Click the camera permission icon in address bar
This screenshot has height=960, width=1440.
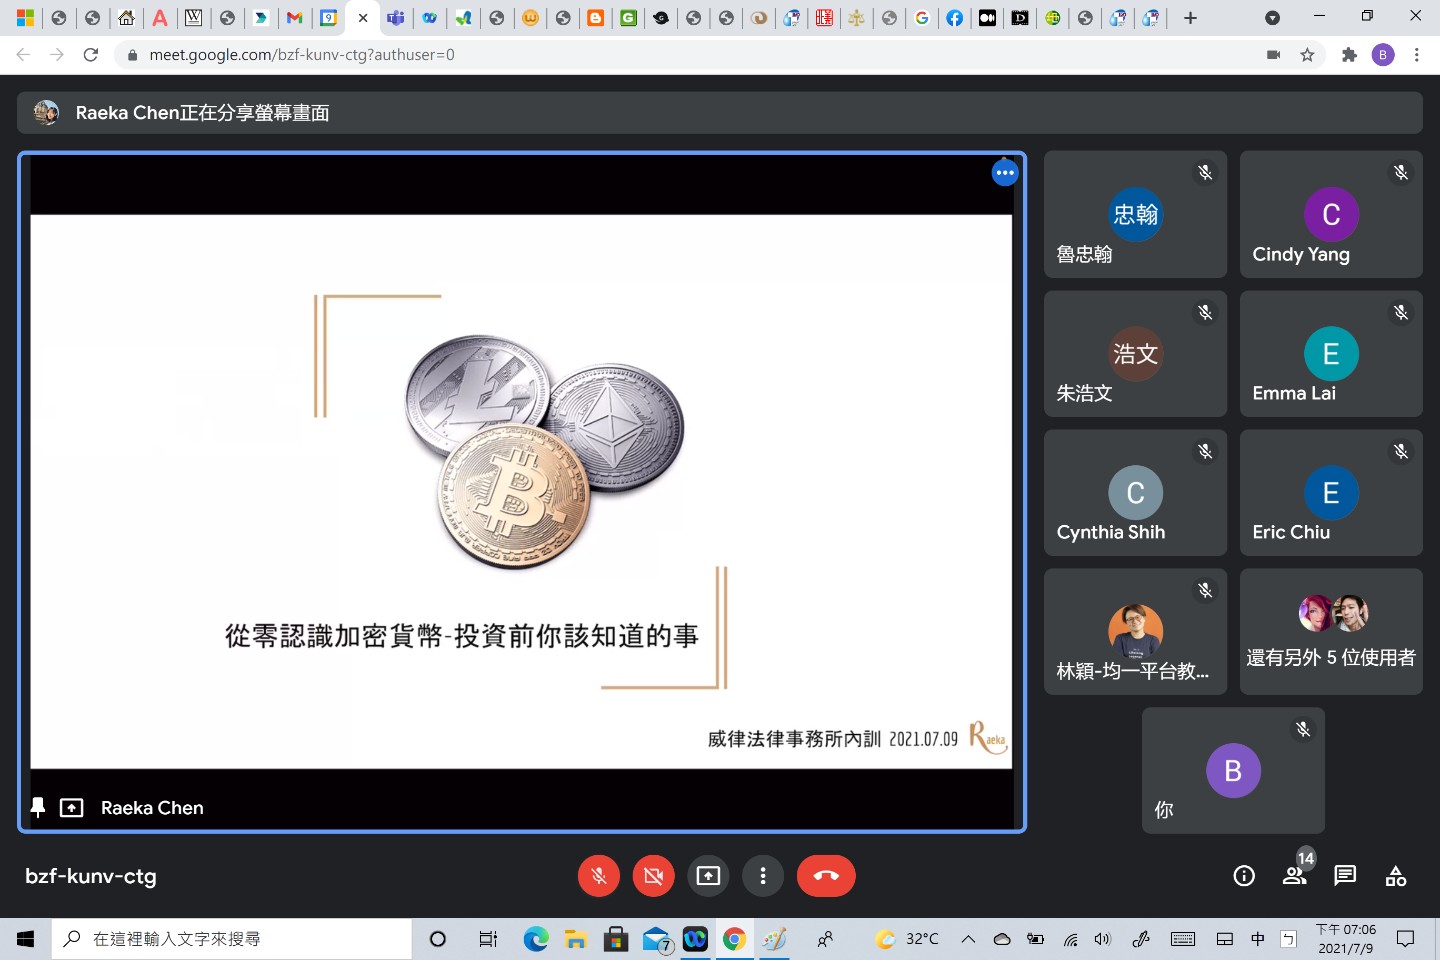1273,55
